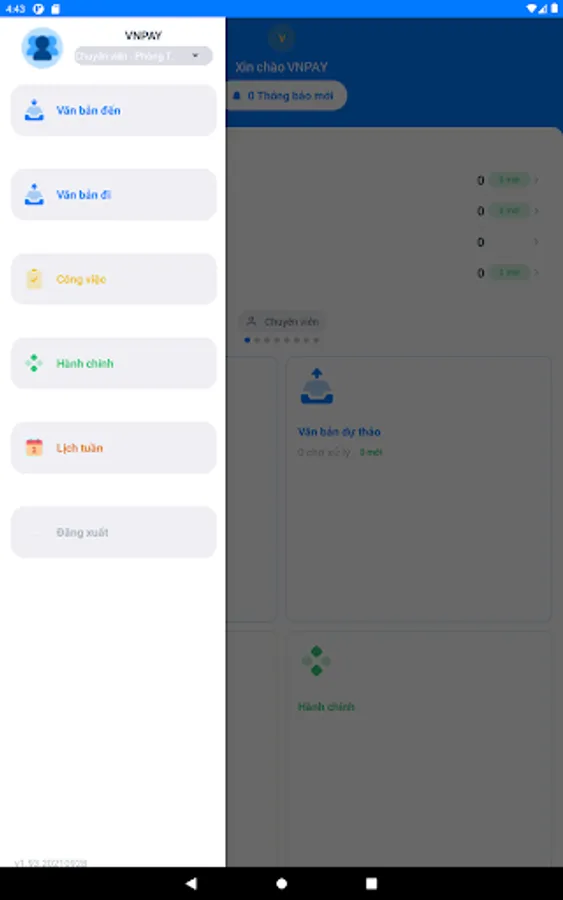Click the Văn bản đến inbox icon
563x900 pixels.
point(34,110)
